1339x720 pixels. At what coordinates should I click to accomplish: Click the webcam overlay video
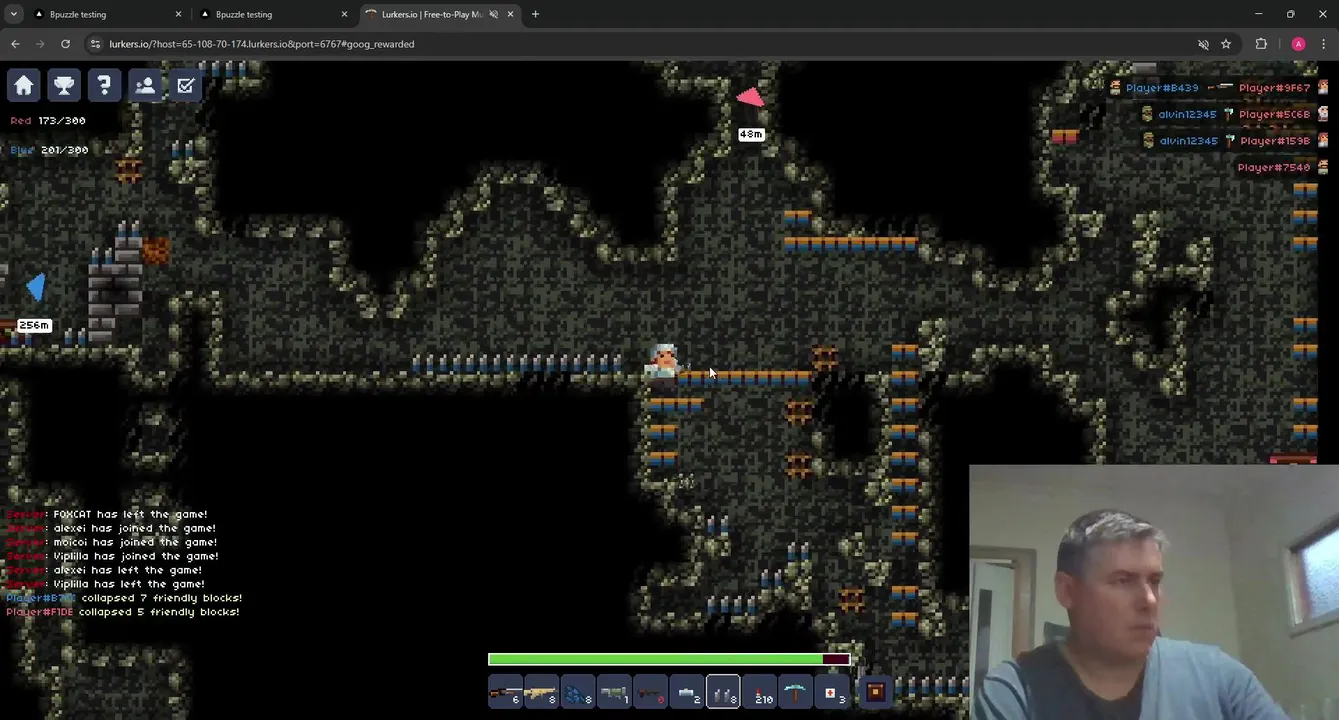tap(1154, 592)
